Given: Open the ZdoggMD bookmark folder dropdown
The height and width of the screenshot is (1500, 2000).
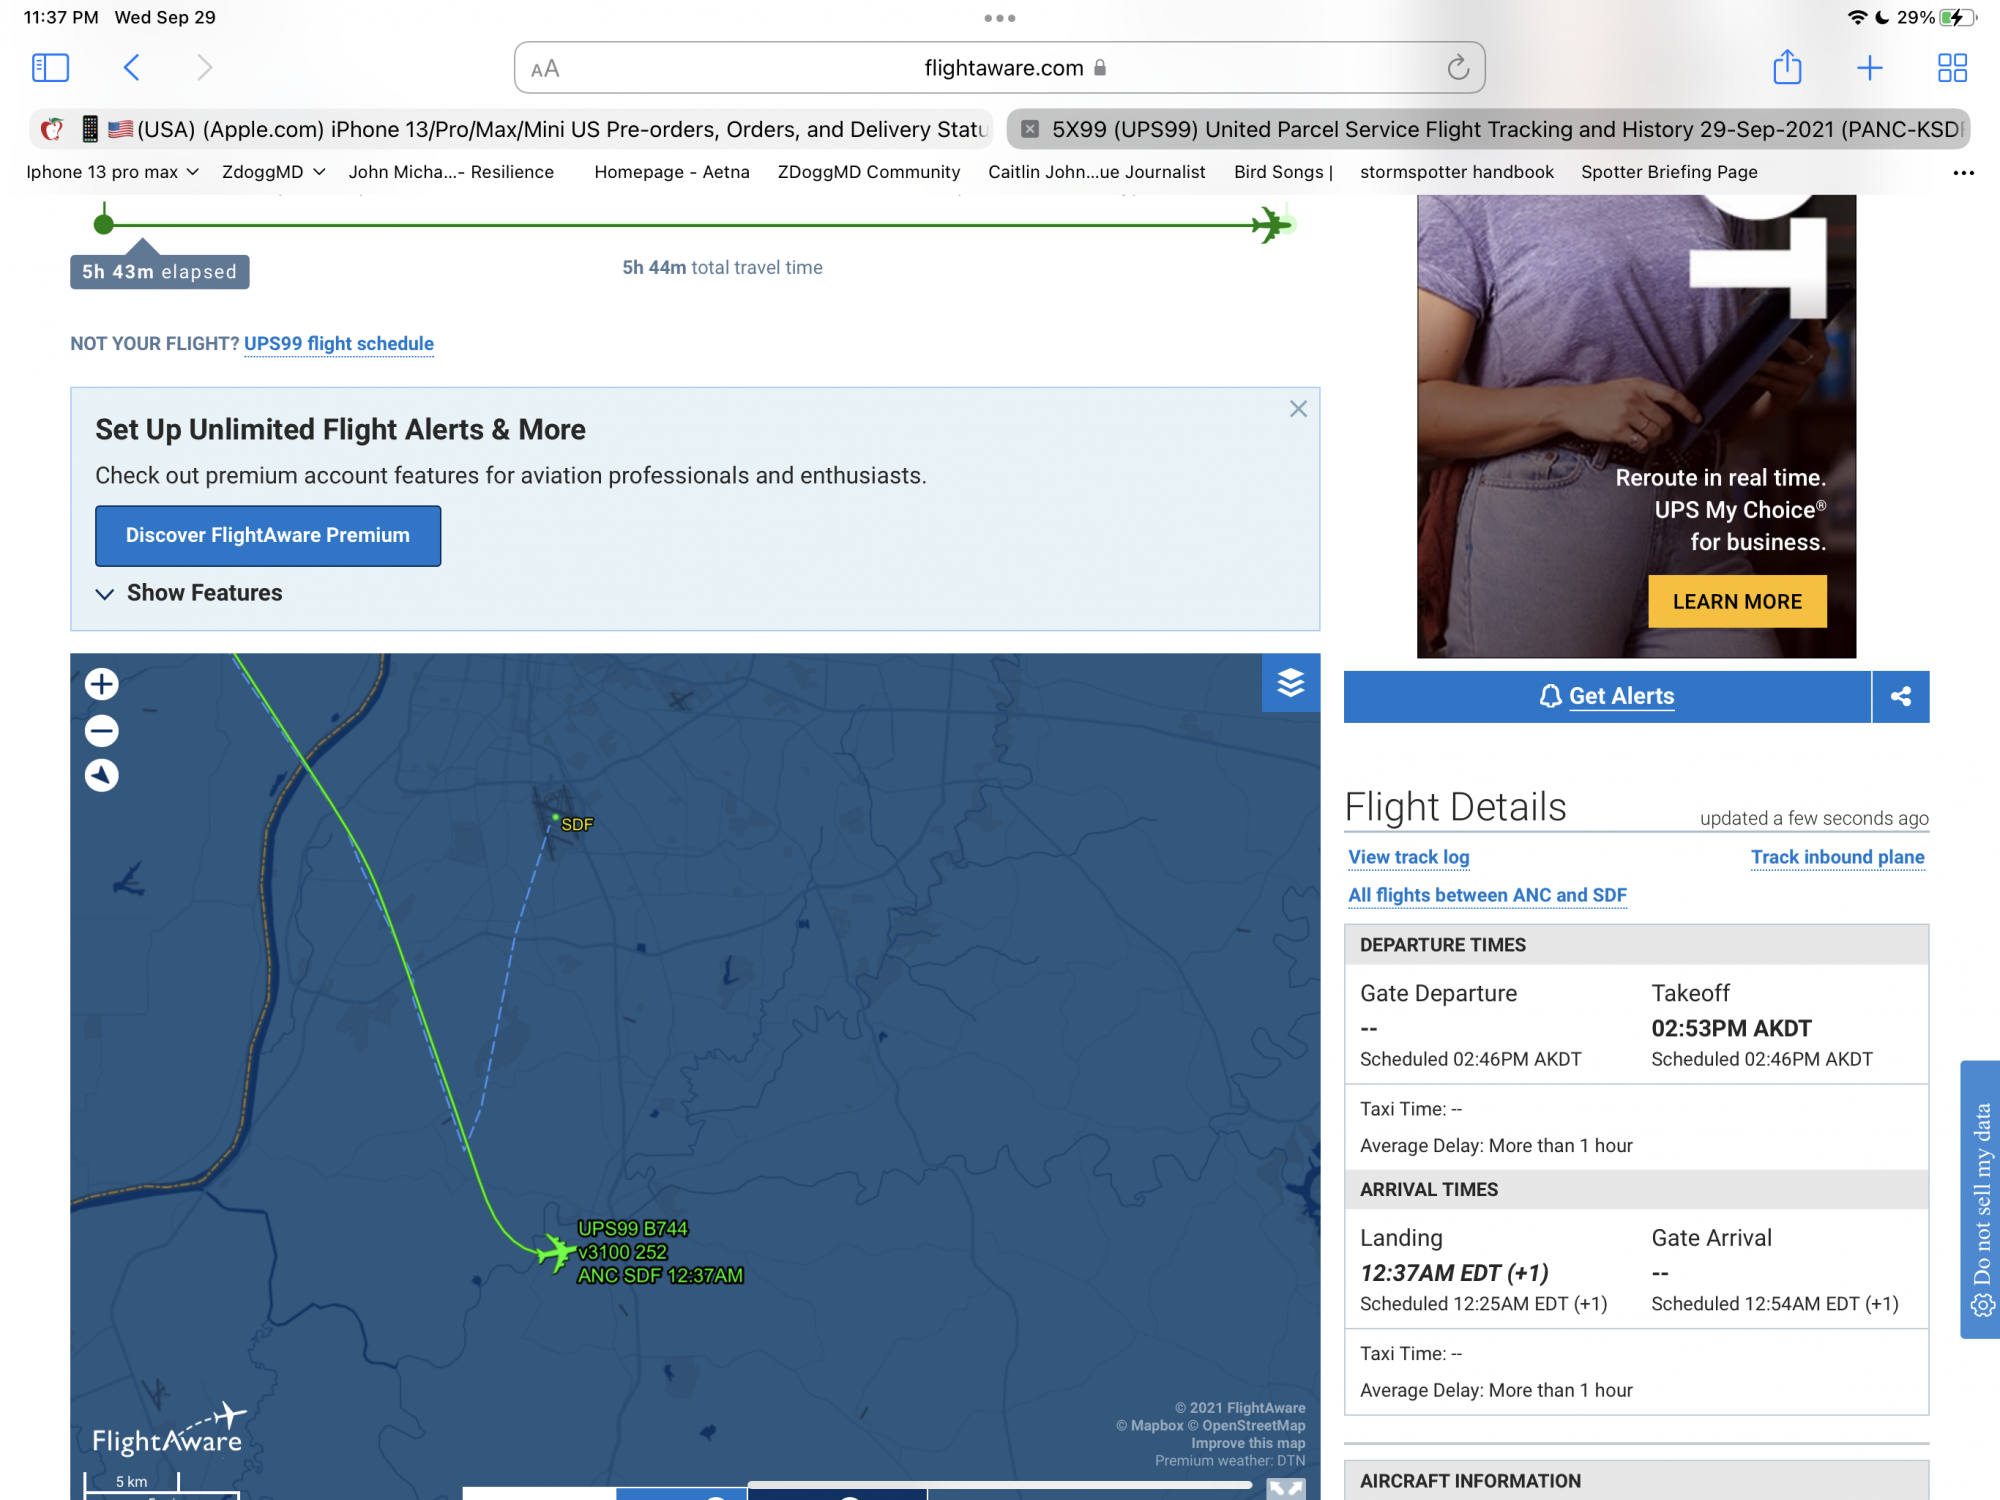Looking at the screenshot, I should (274, 172).
